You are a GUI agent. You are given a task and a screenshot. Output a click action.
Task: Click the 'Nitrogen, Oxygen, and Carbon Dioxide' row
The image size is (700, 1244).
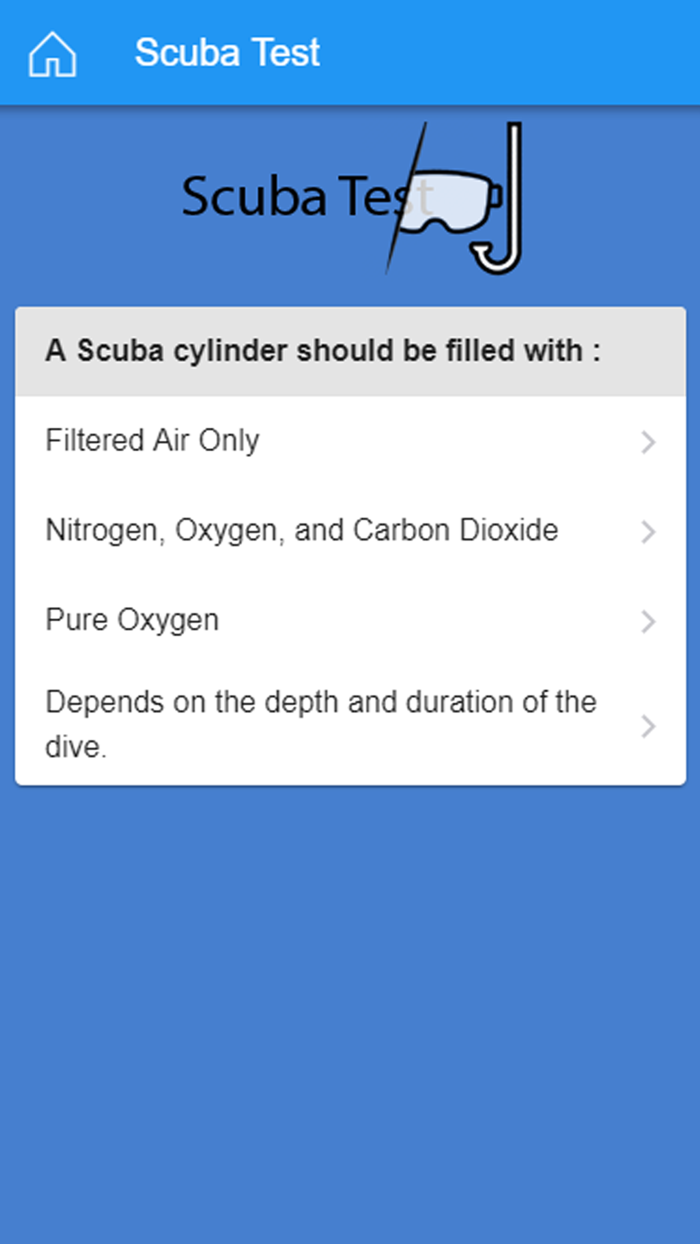pyautogui.click(x=300, y=530)
